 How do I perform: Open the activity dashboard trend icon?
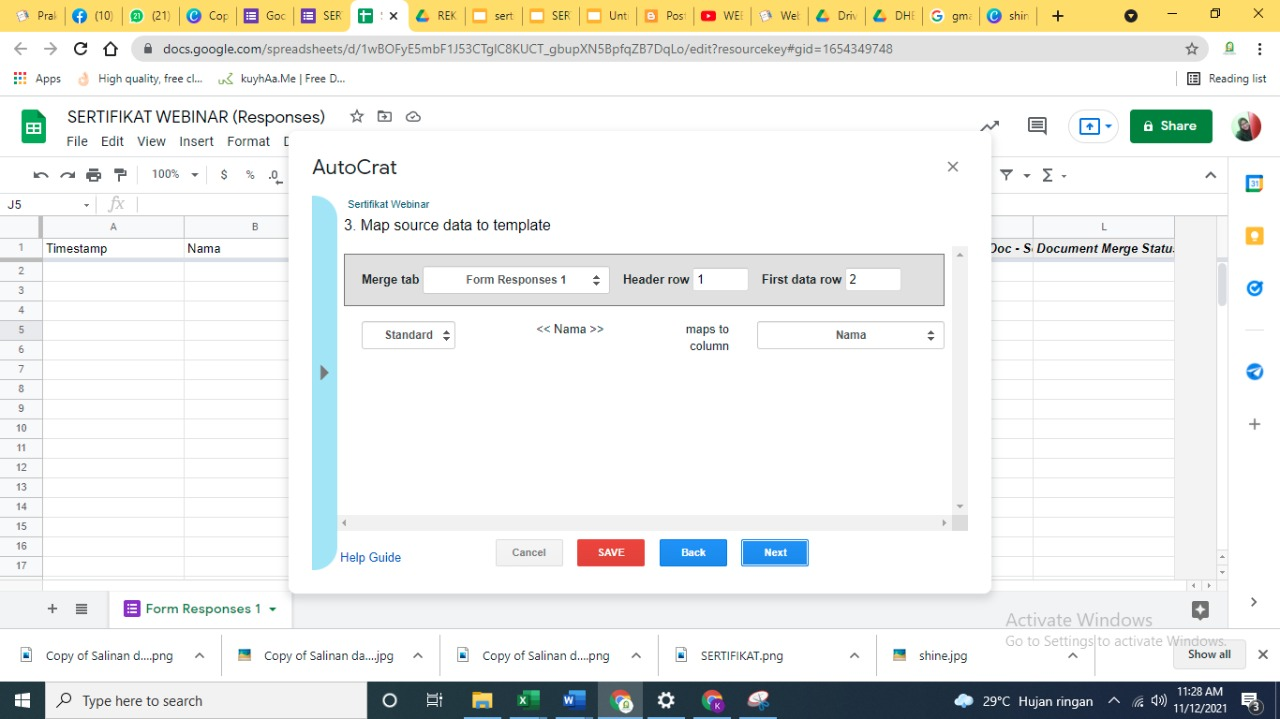pyautogui.click(x=989, y=126)
